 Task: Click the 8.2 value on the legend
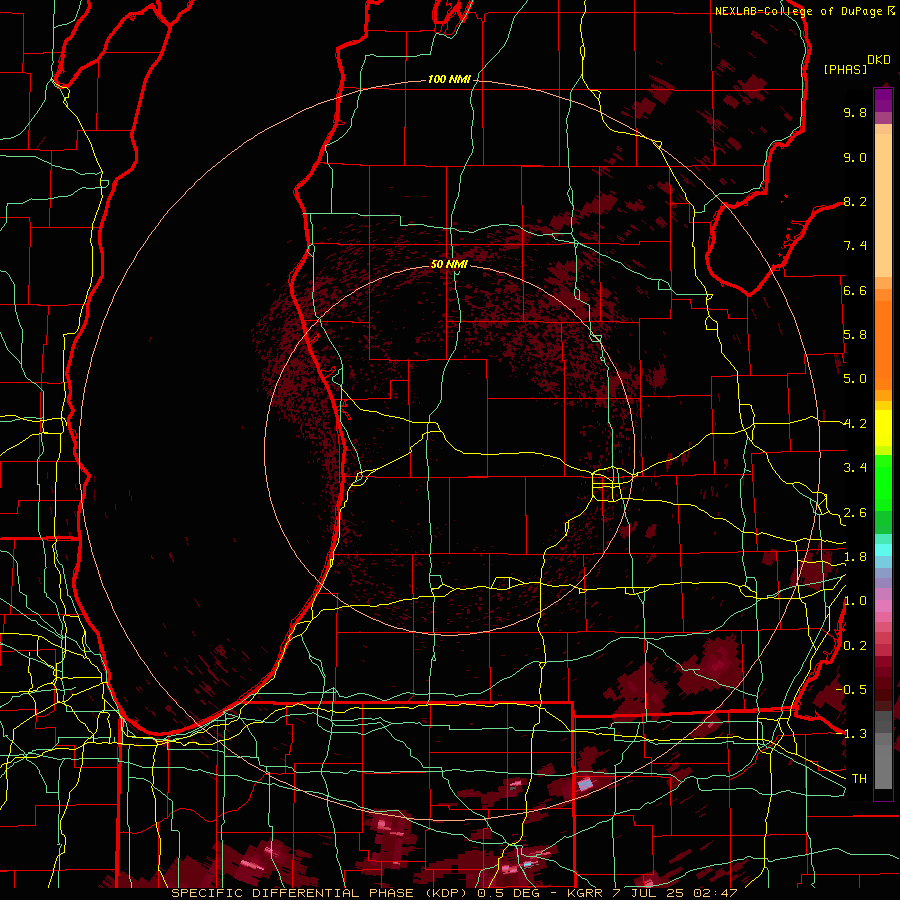click(855, 201)
